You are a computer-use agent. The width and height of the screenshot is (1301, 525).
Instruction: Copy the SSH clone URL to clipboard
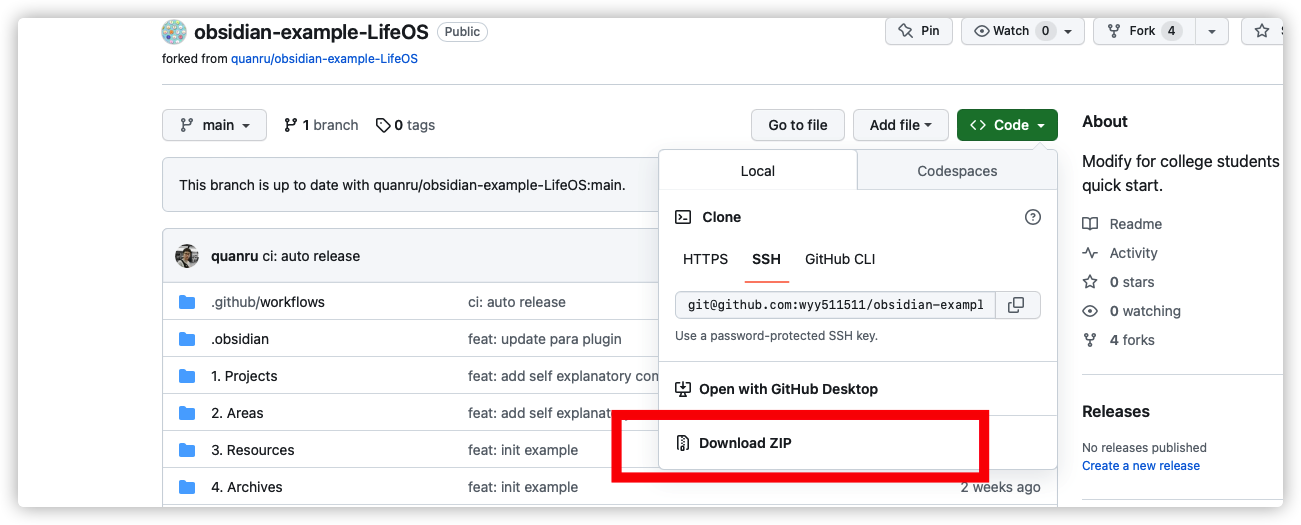[1016, 305]
